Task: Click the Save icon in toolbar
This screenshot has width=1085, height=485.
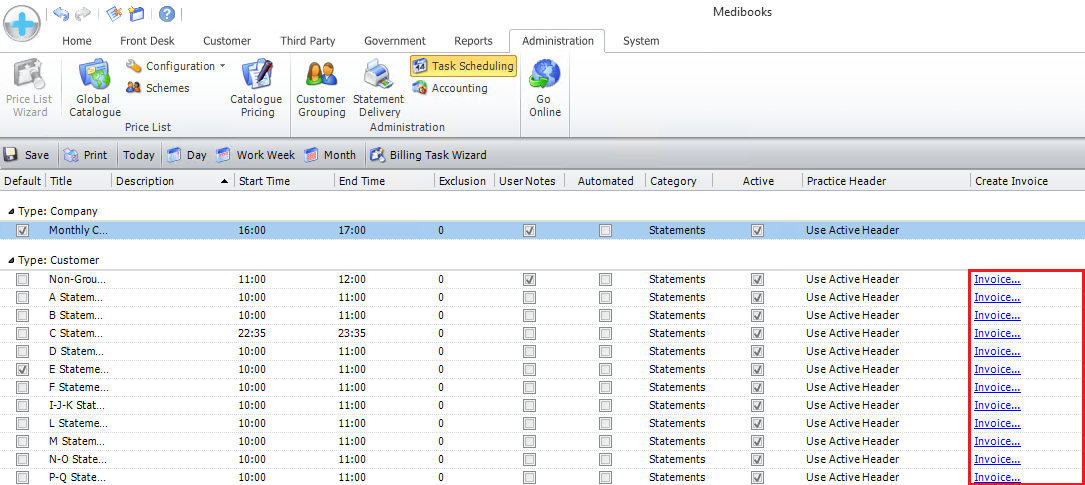Action: click(11, 155)
